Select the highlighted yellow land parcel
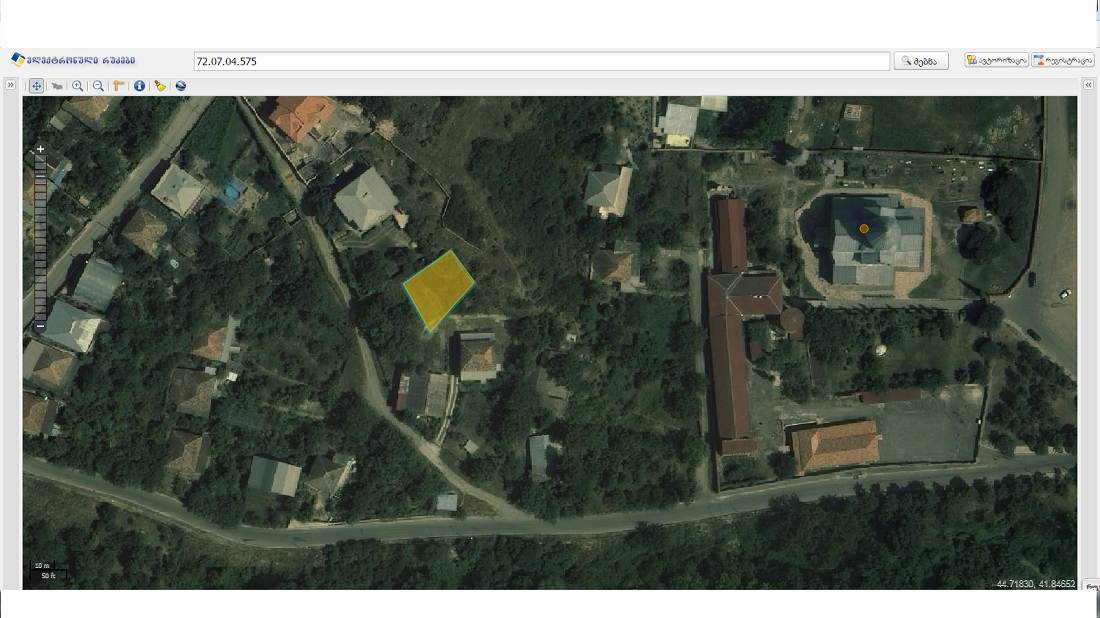The image size is (1100, 618). click(440, 290)
